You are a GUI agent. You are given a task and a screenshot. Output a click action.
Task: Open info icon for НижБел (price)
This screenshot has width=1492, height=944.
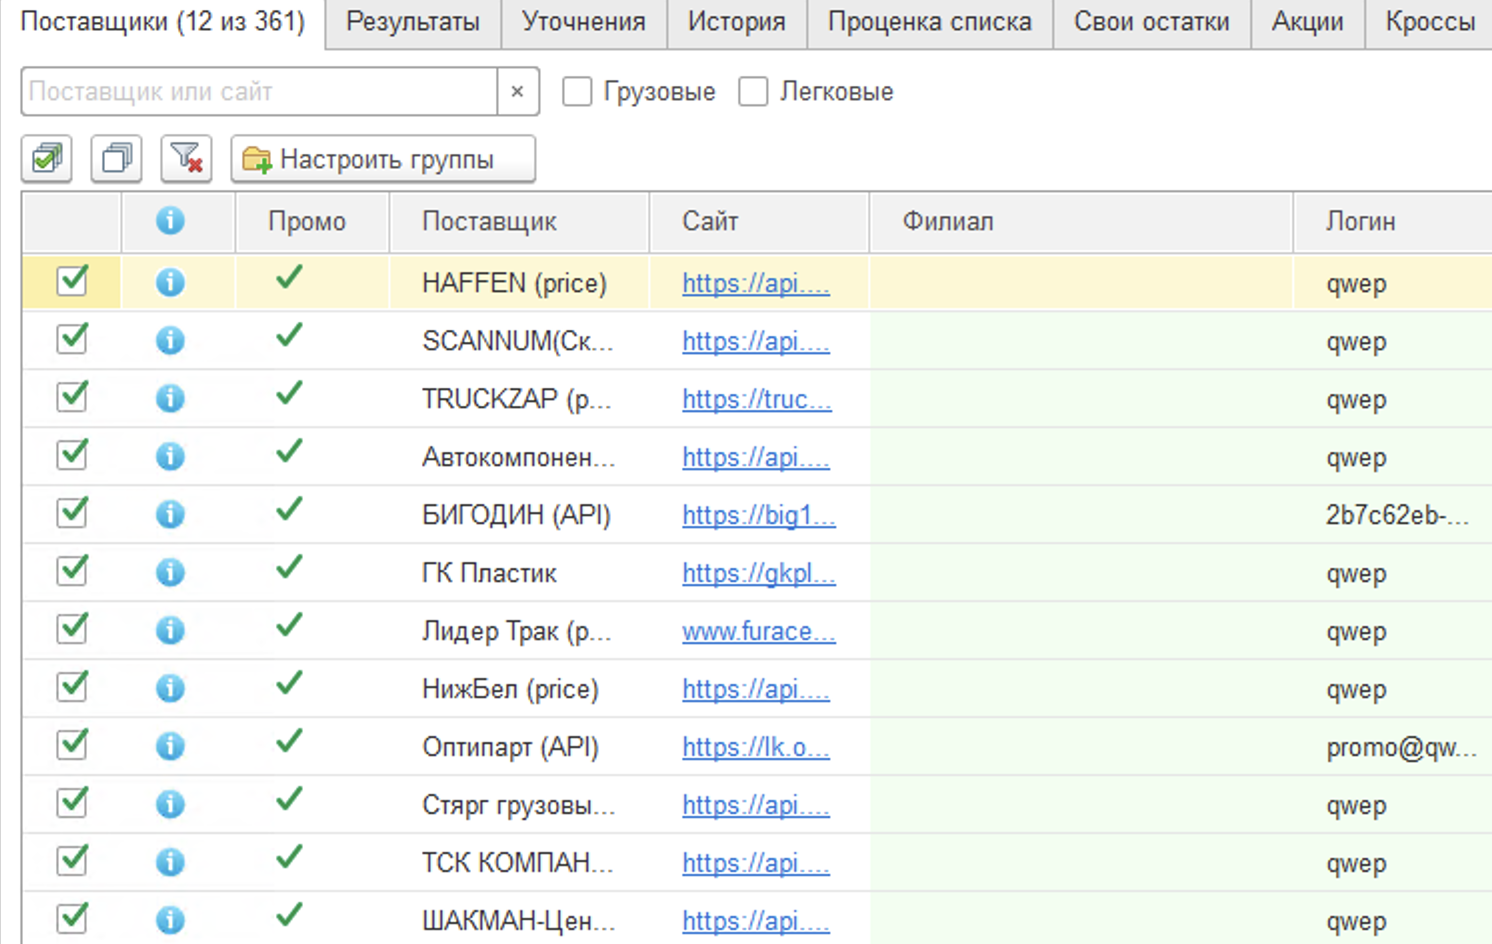(x=170, y=689)
